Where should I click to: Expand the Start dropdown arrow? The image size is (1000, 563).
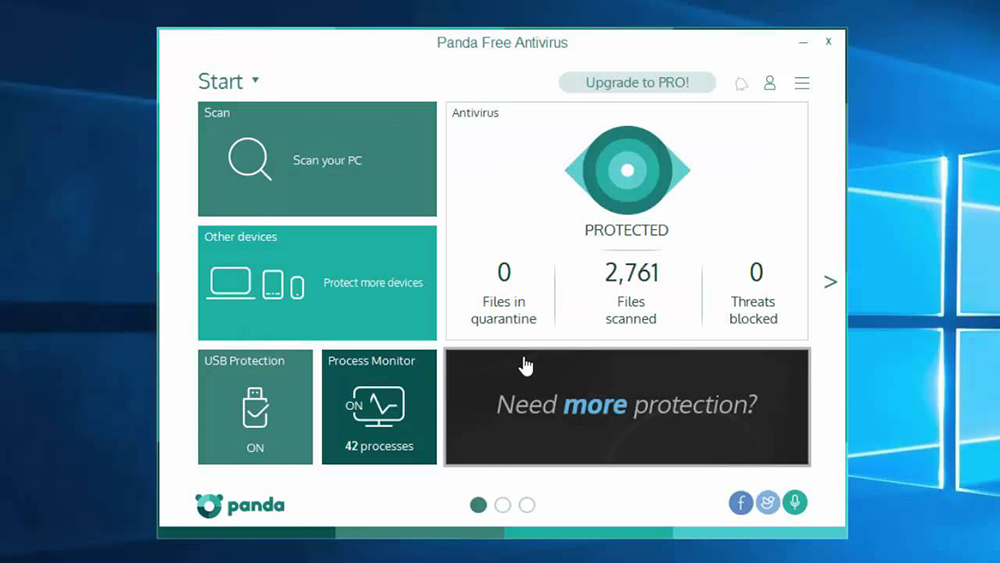[255, 80]
